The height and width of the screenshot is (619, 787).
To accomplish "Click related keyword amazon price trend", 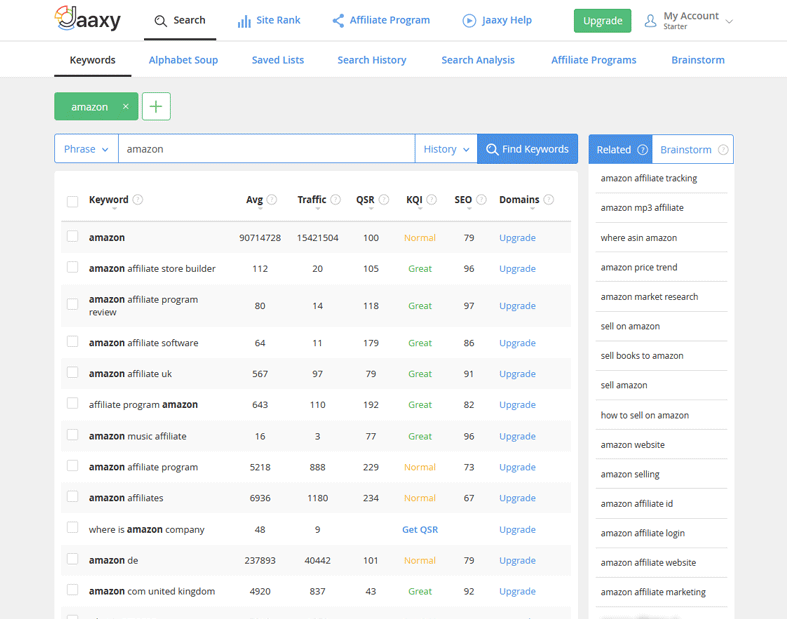I will click(x=638, y=268).
